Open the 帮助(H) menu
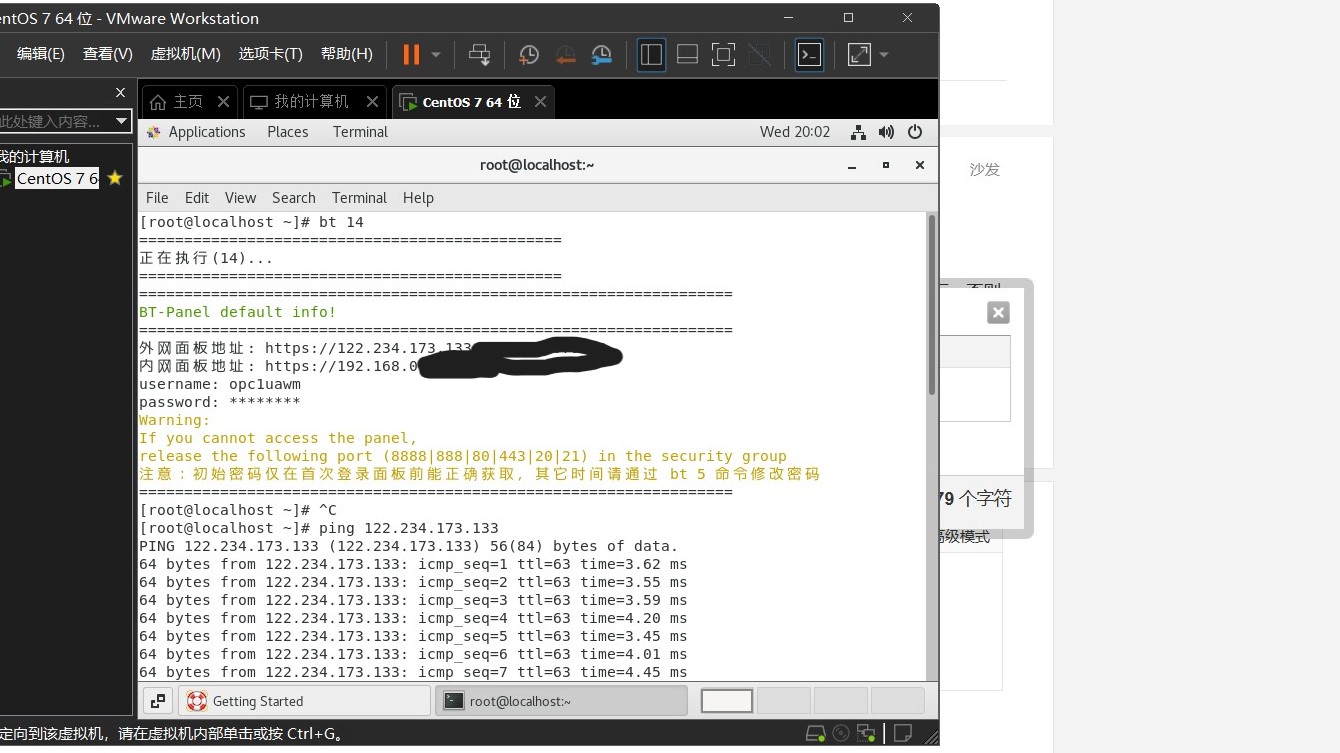 (347, 54)
